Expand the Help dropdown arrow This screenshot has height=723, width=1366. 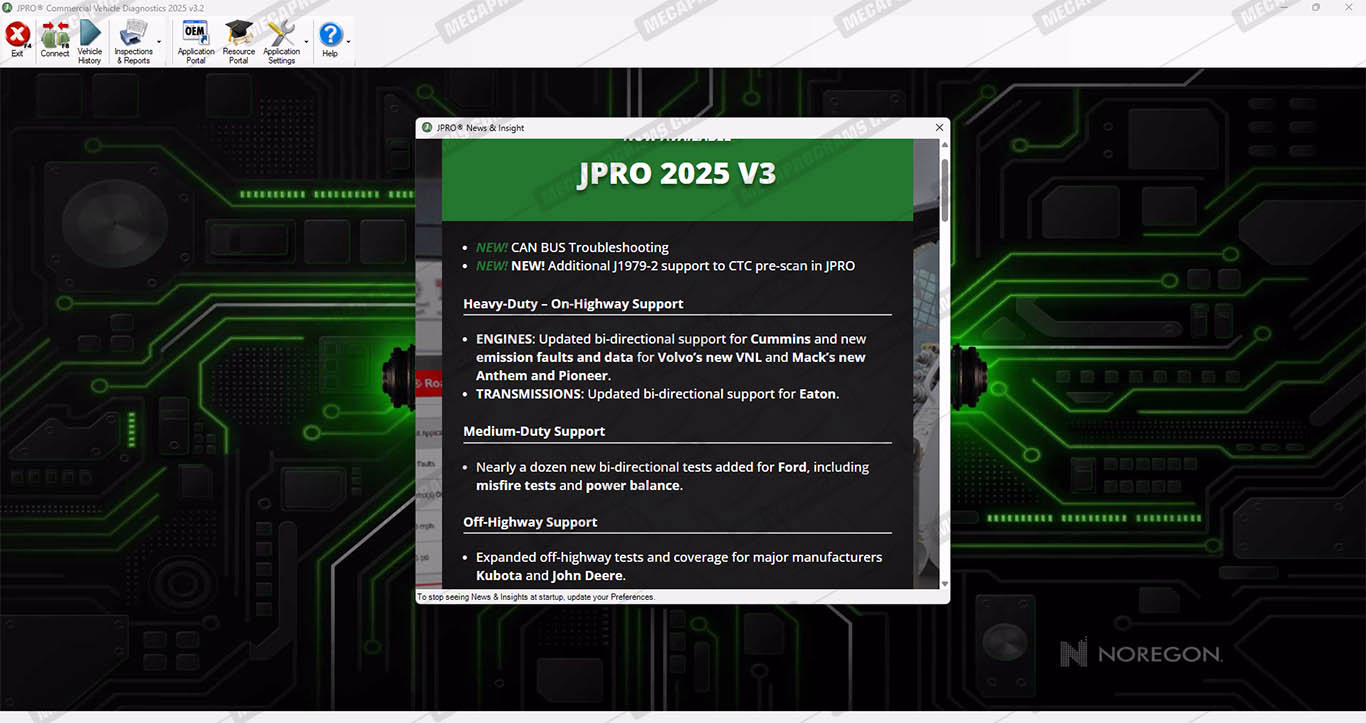348,42
